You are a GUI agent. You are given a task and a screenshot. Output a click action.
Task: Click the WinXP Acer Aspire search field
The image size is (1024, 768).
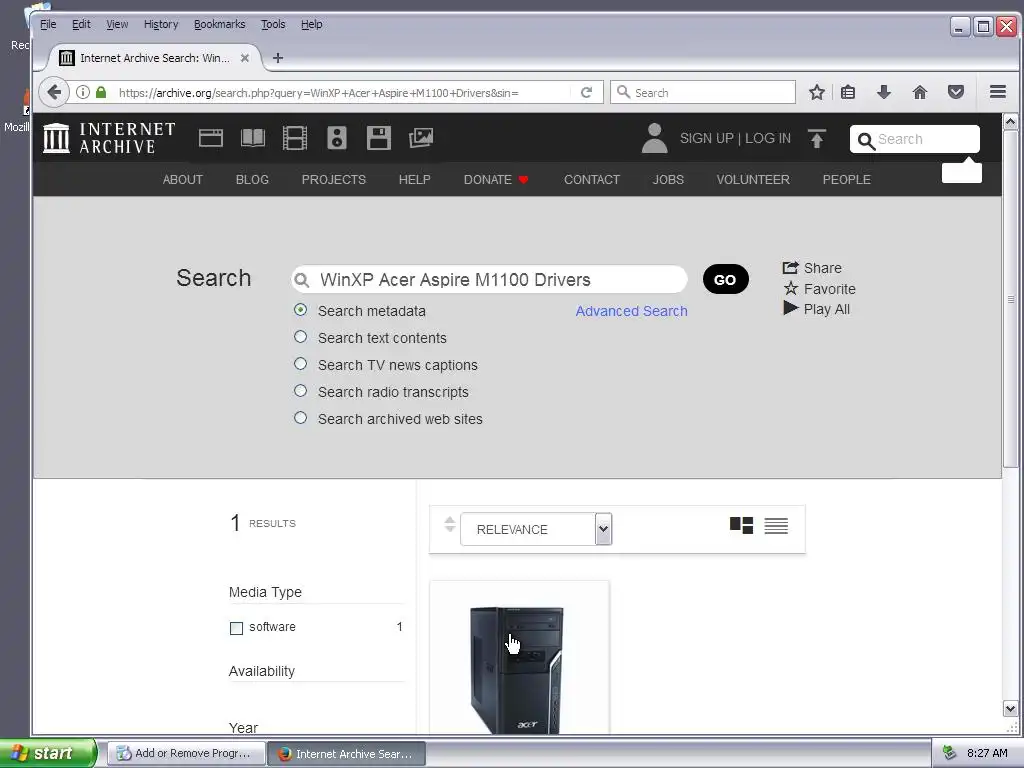point(490,280)
